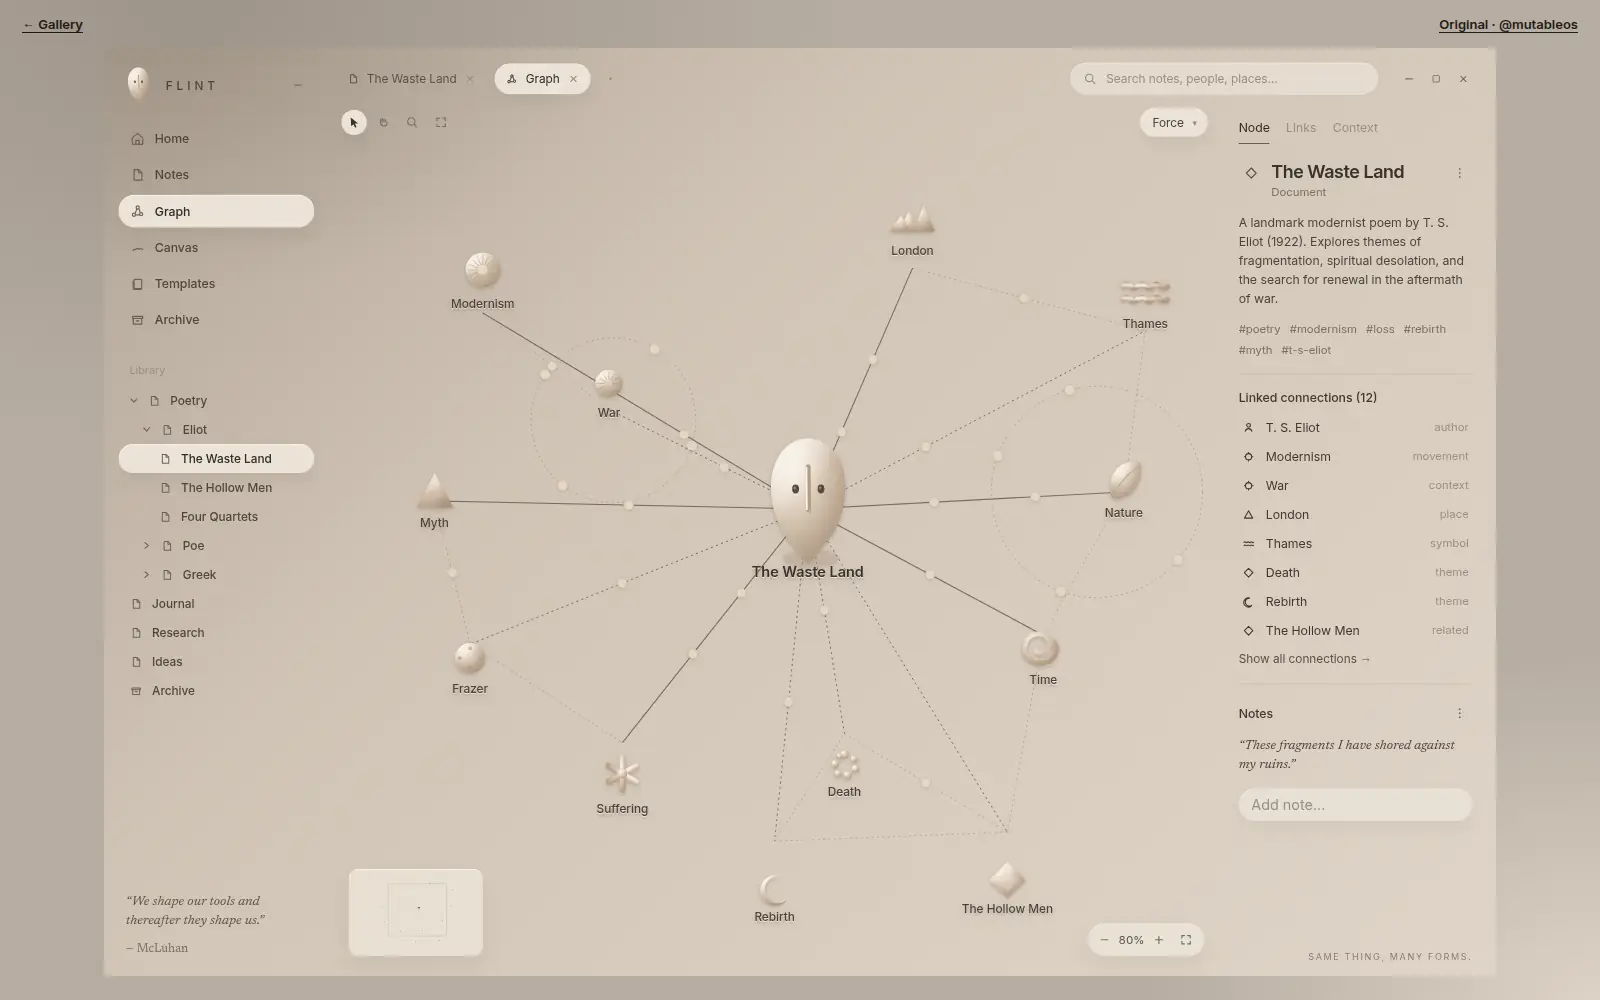Select the hand pan tool
Viewport: 1600px width, 1000px height.
pos(383,123)
